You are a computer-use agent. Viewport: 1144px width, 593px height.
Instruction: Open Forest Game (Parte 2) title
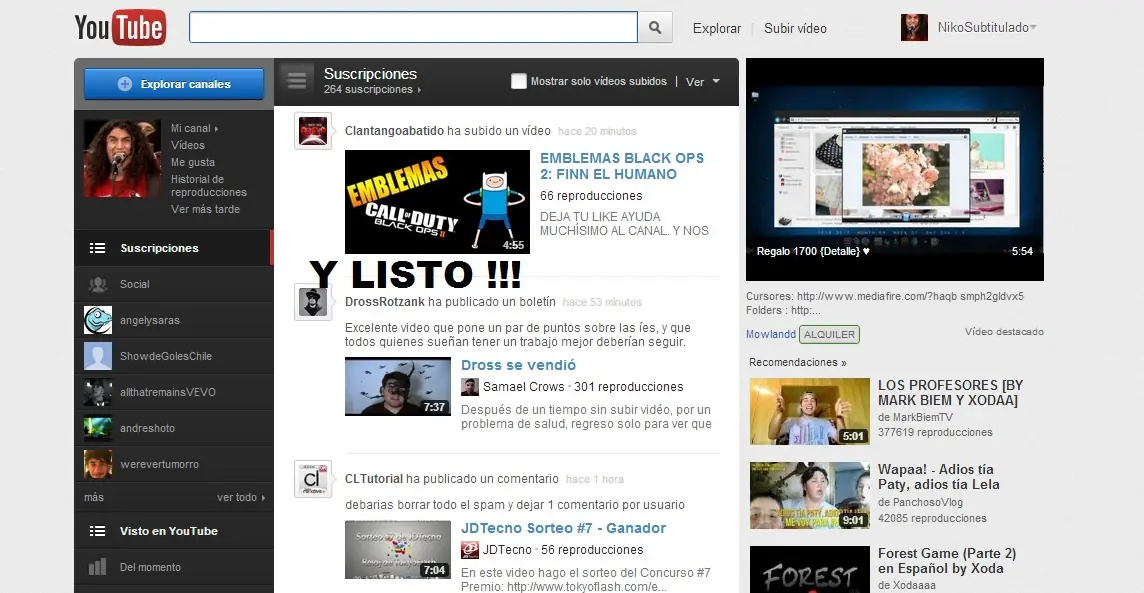pyautogui.click(x=947, y=561)
